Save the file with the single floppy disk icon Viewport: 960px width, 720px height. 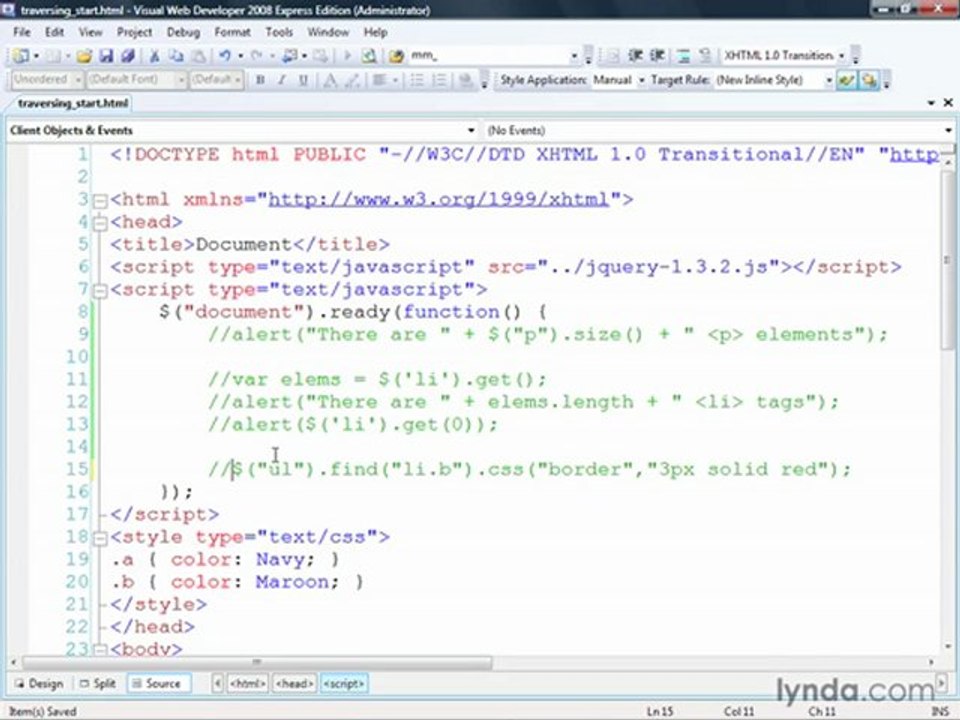click(x=106, y=56)
